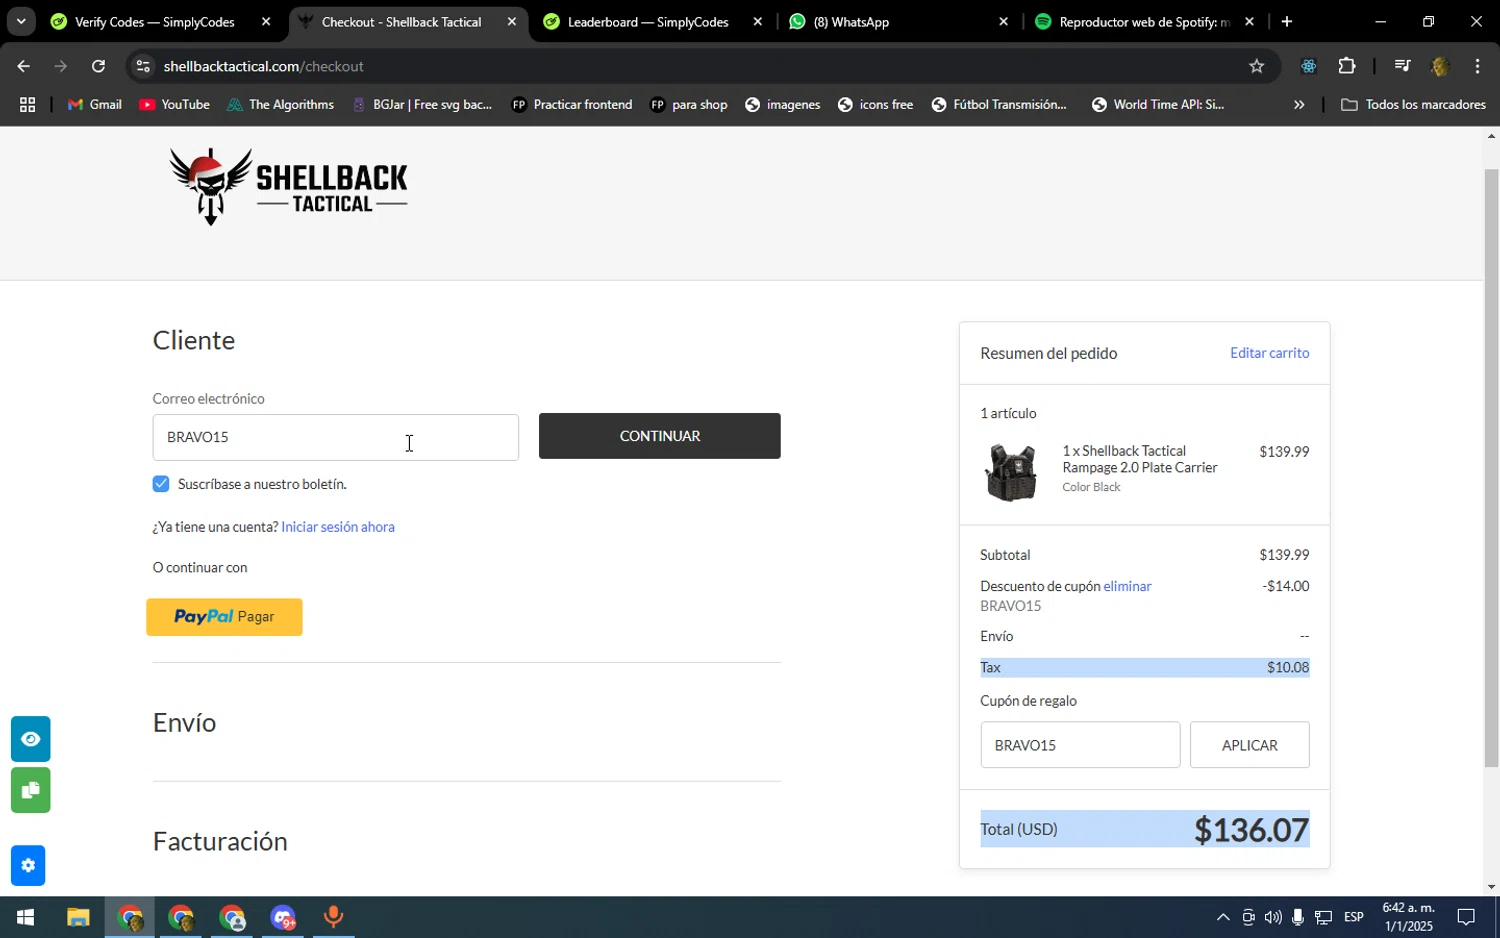Screen dimensions: 1500x938
Task: Select the Checkout Shellback Tactical tab
Action: click(x=401, y=22)
